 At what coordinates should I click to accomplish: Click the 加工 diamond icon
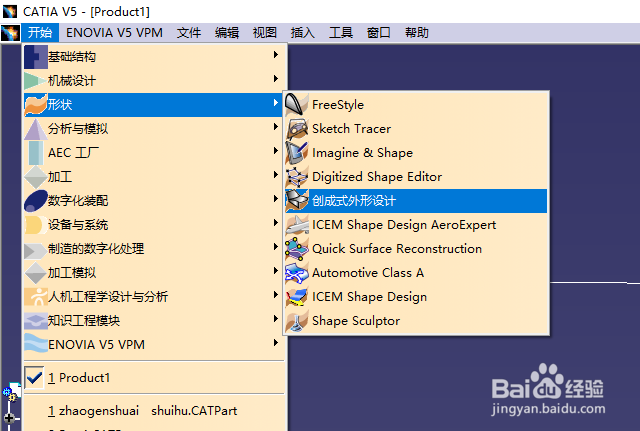click(36, 177)
